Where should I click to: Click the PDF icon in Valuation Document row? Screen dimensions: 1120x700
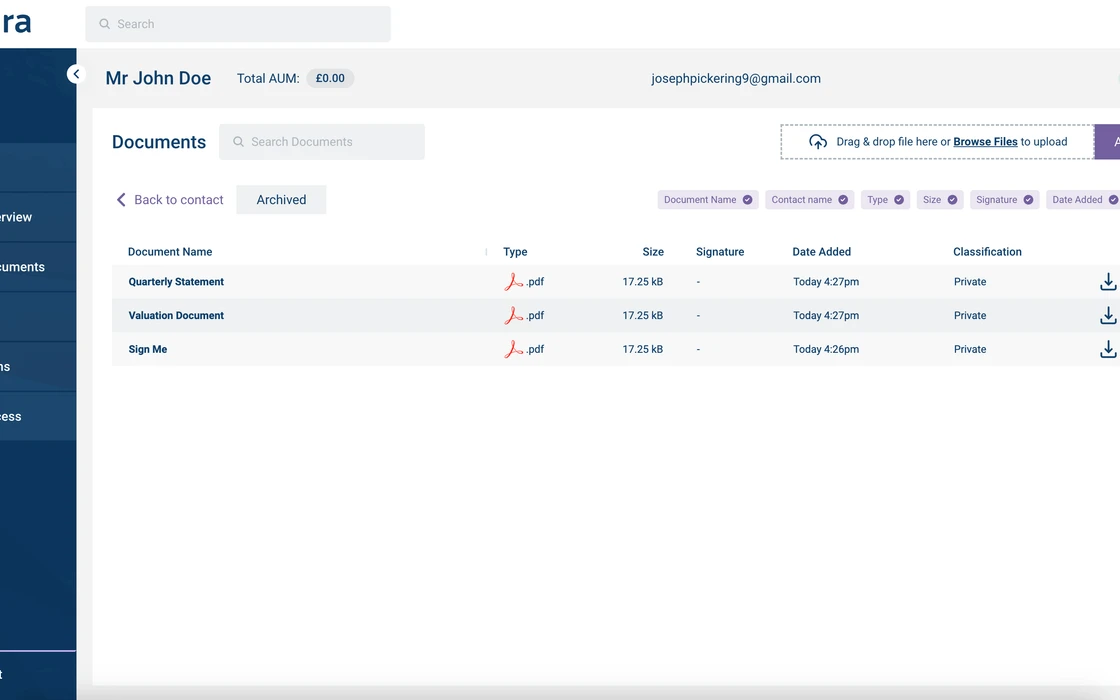tap(513, 315)
